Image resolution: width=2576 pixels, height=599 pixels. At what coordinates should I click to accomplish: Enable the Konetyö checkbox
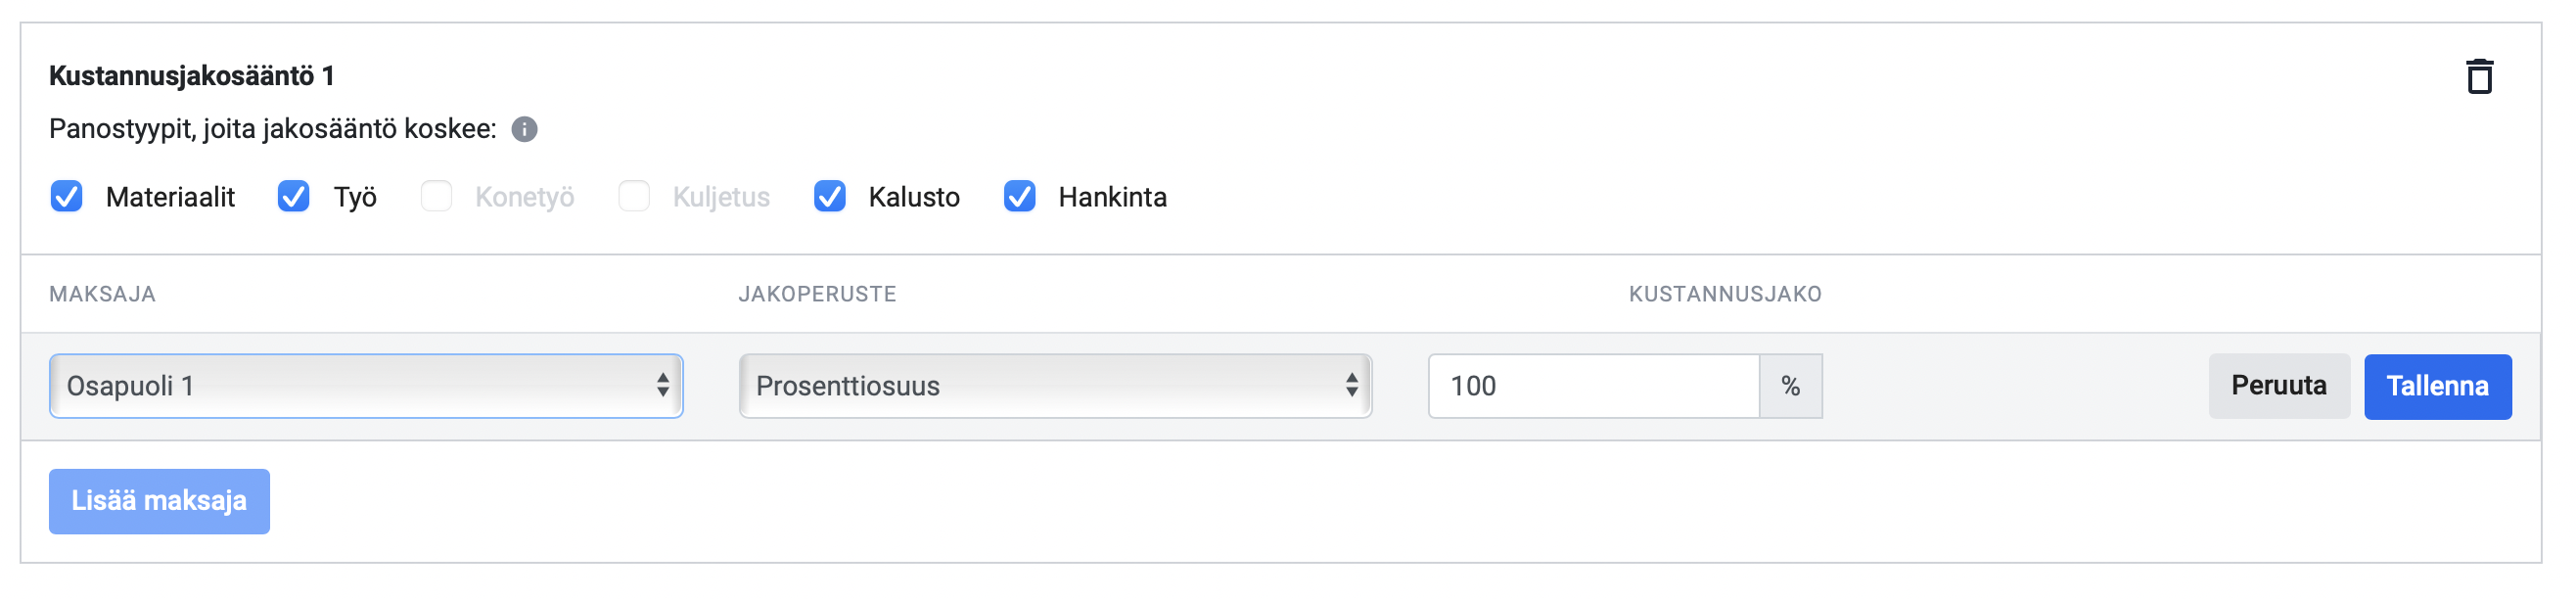436,196
